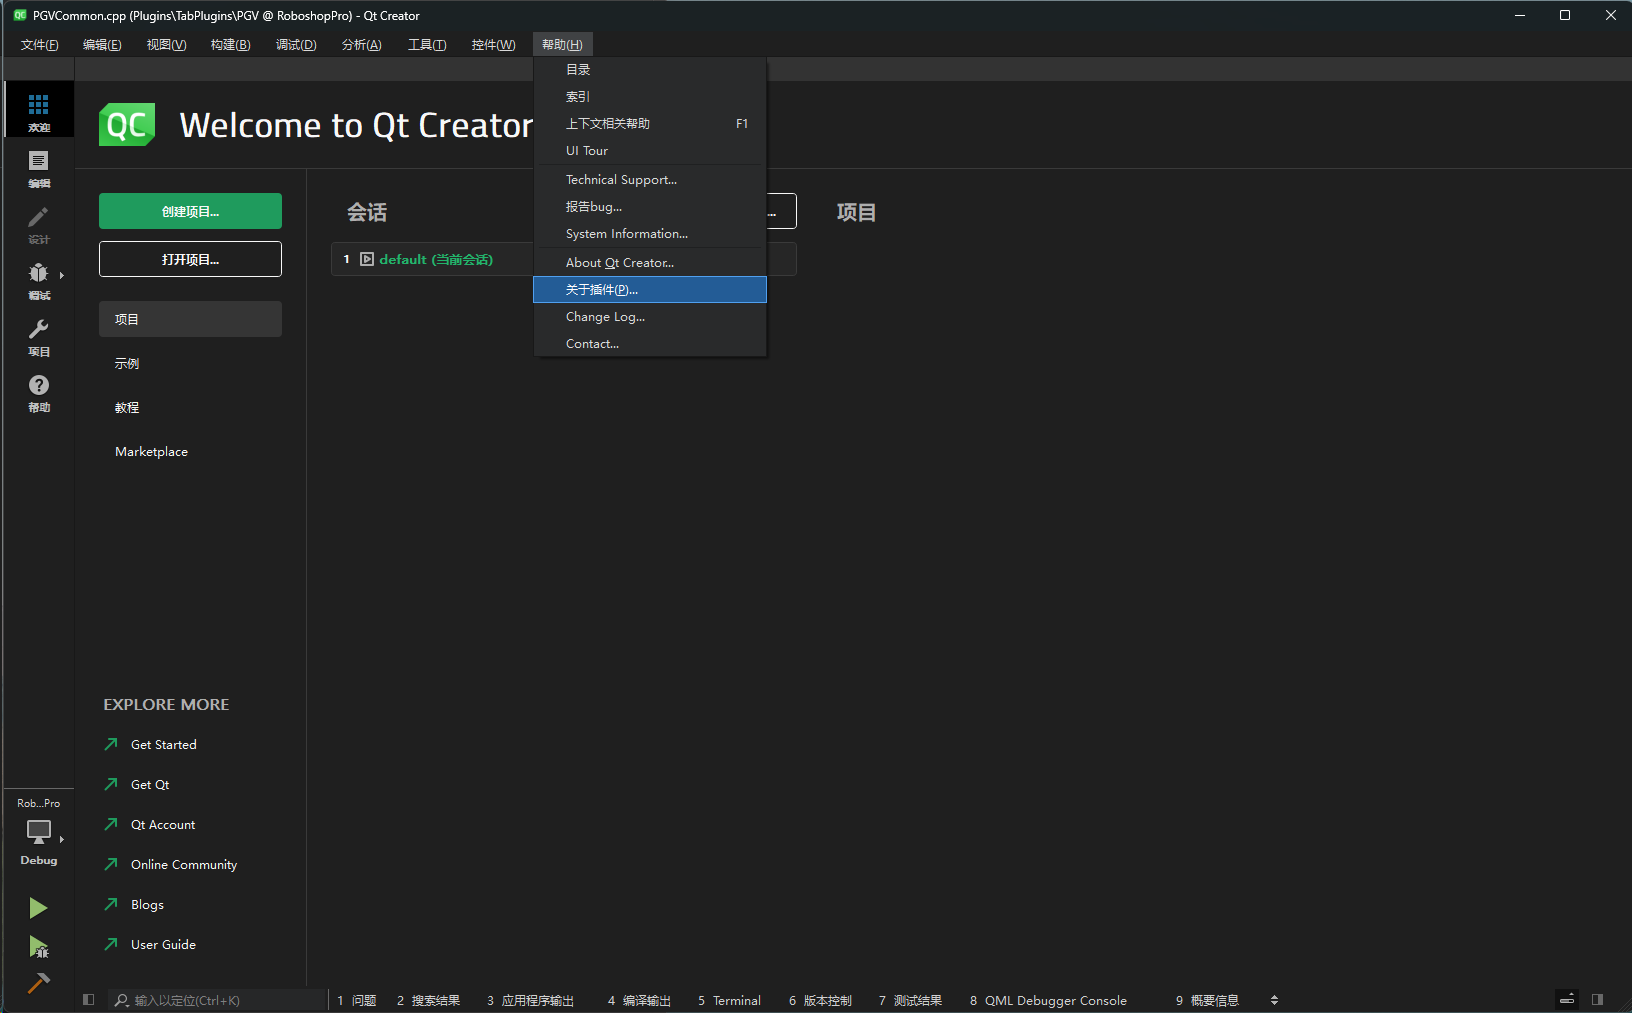The height and width of the screenshot is (1013, 1632).
Task: Run the project with green play button
Action: click(x=38, y=907)
